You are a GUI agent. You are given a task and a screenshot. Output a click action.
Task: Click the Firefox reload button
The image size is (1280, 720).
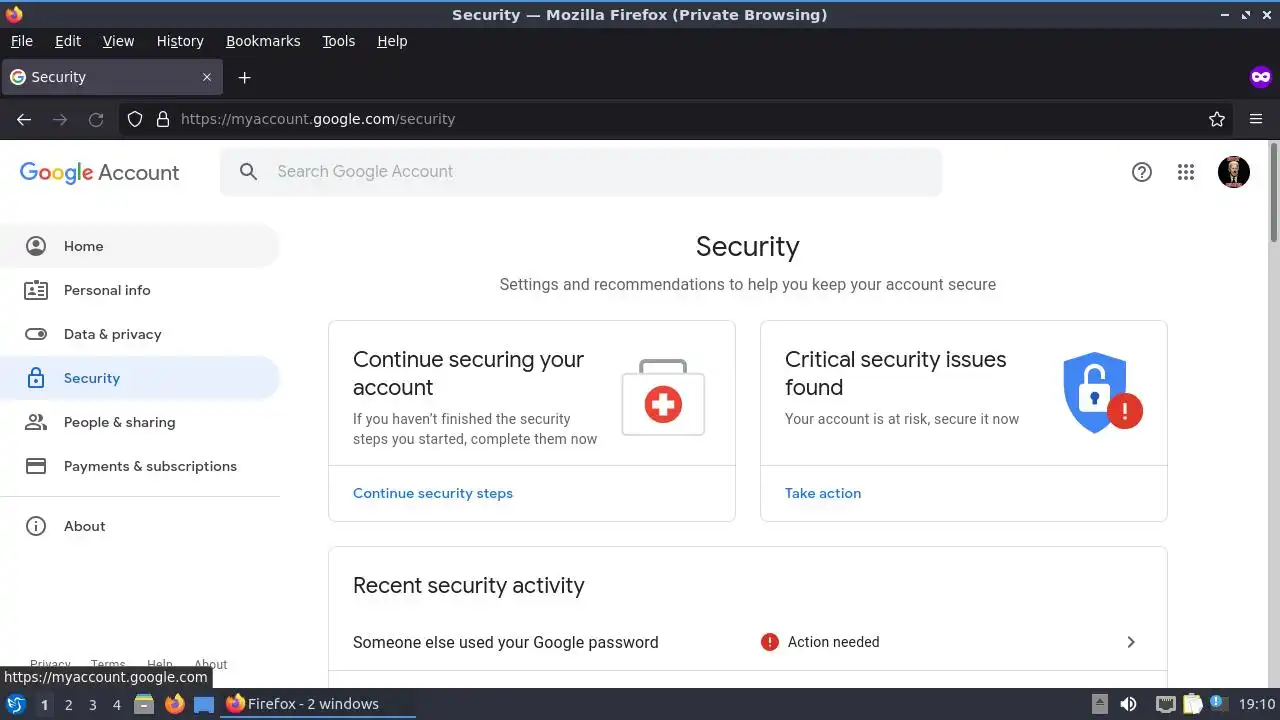(x=96, y=119)
